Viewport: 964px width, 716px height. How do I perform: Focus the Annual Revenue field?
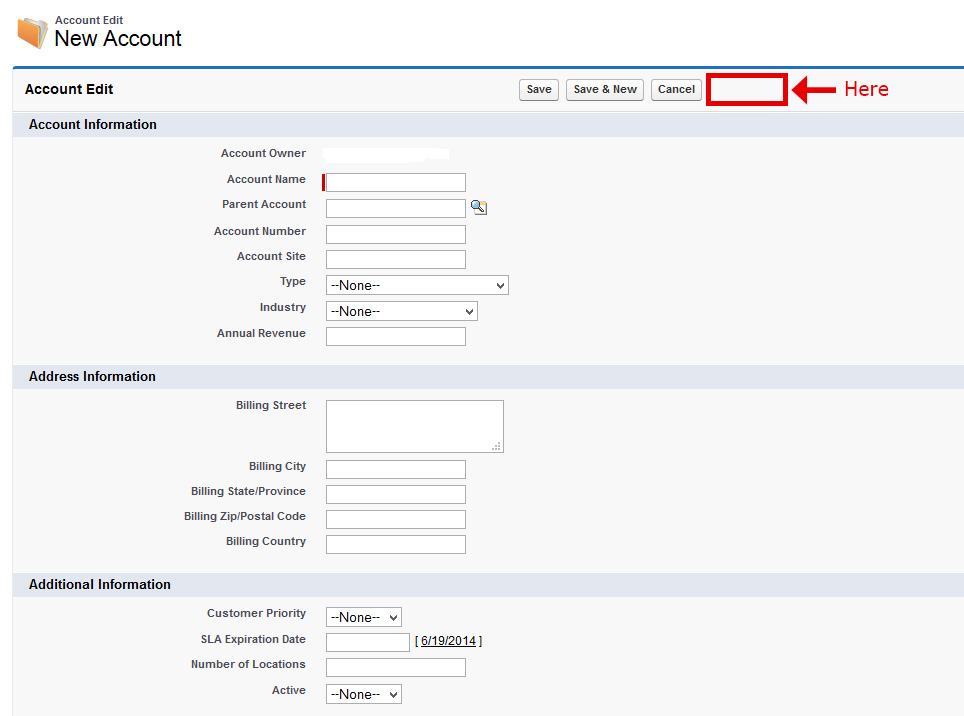coord(396,336)
